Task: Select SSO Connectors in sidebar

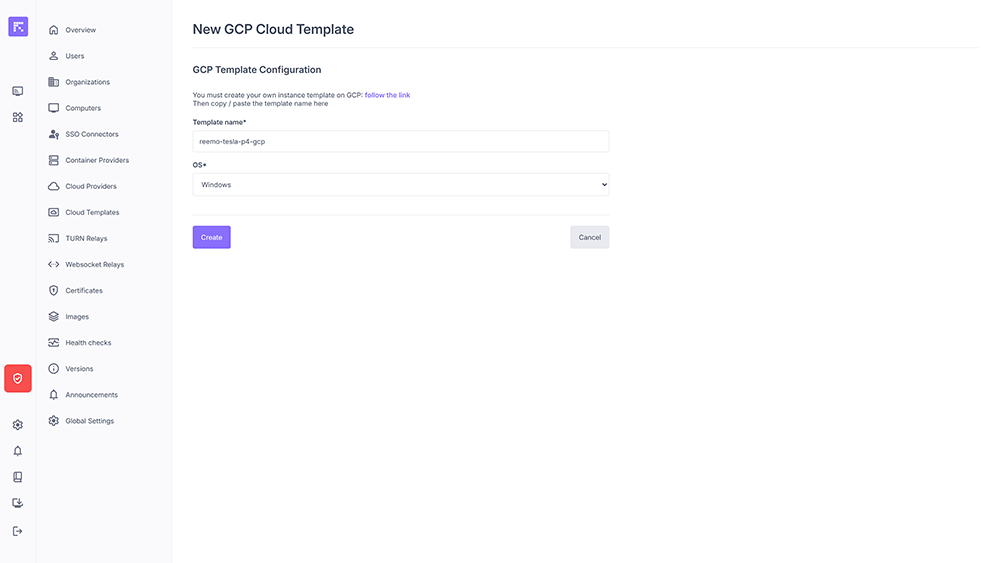Action: 91,134
